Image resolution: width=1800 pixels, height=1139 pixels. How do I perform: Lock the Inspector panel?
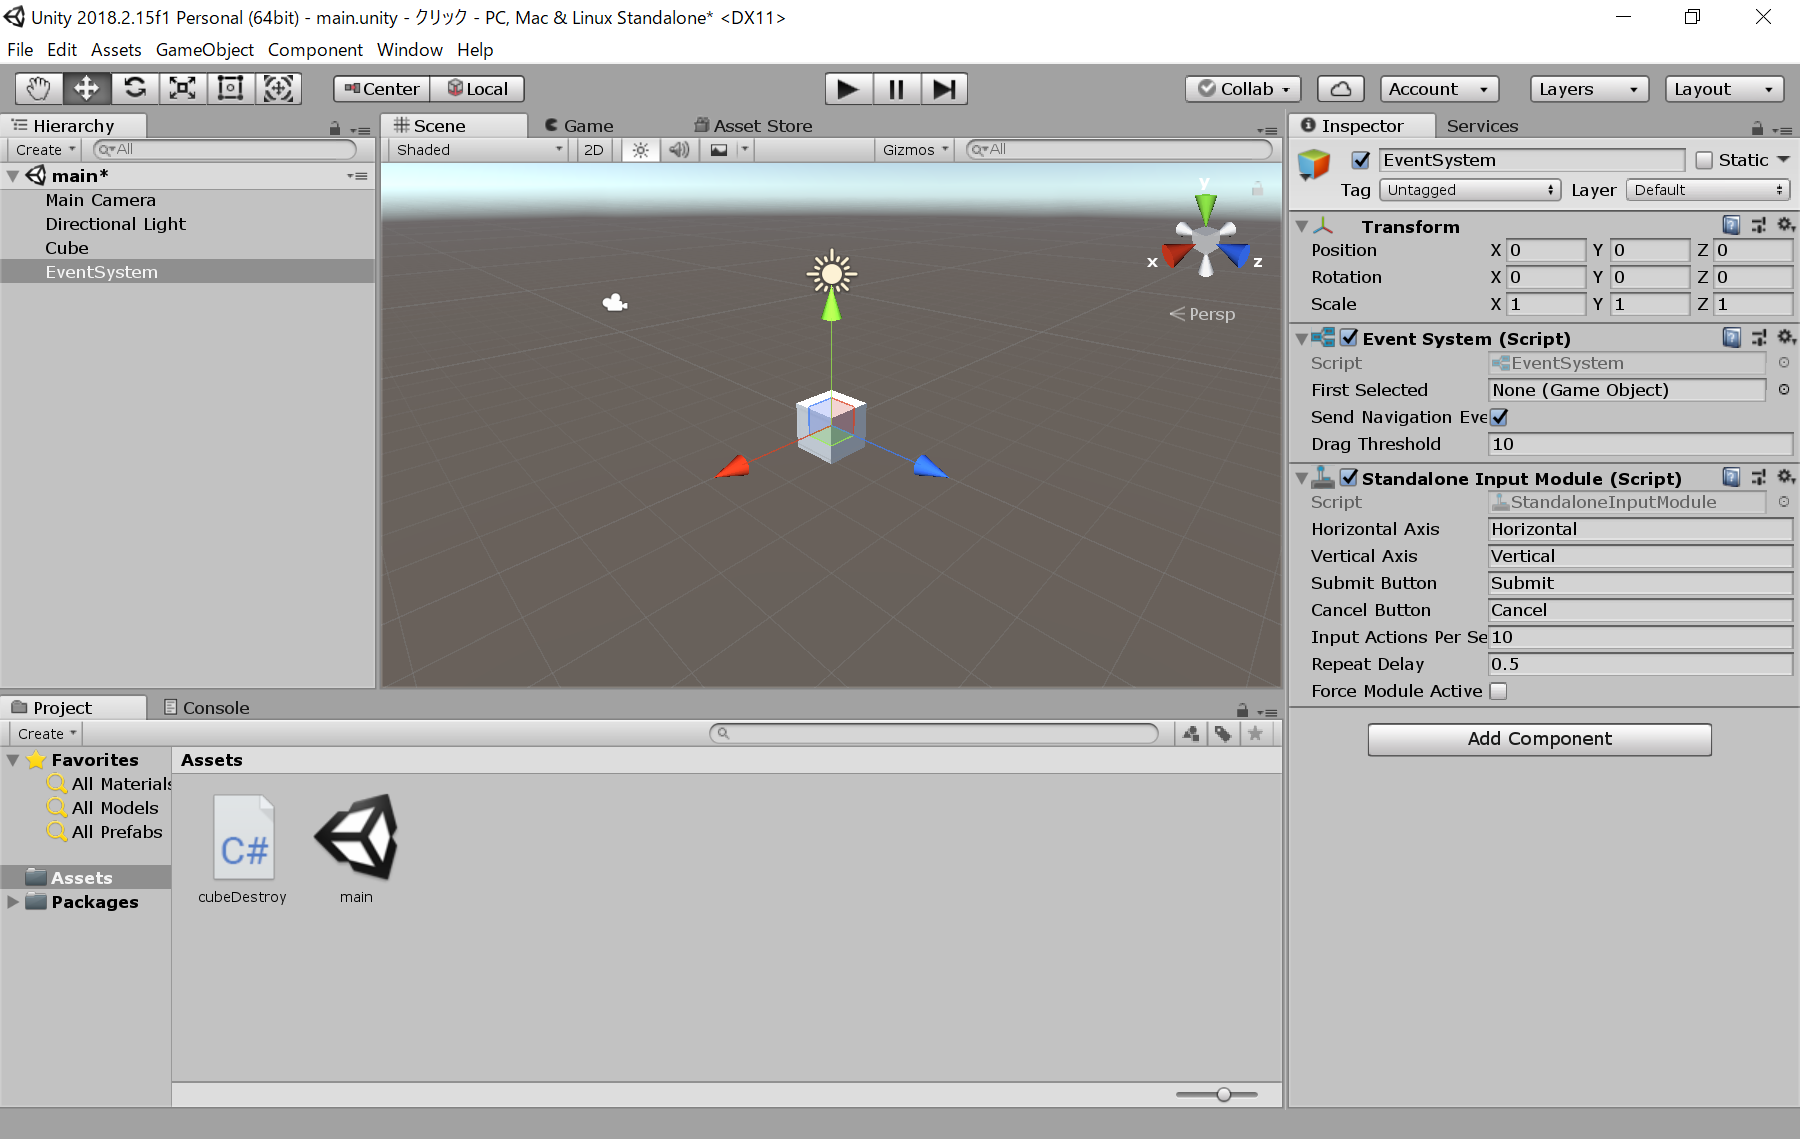click(1757, 128)
